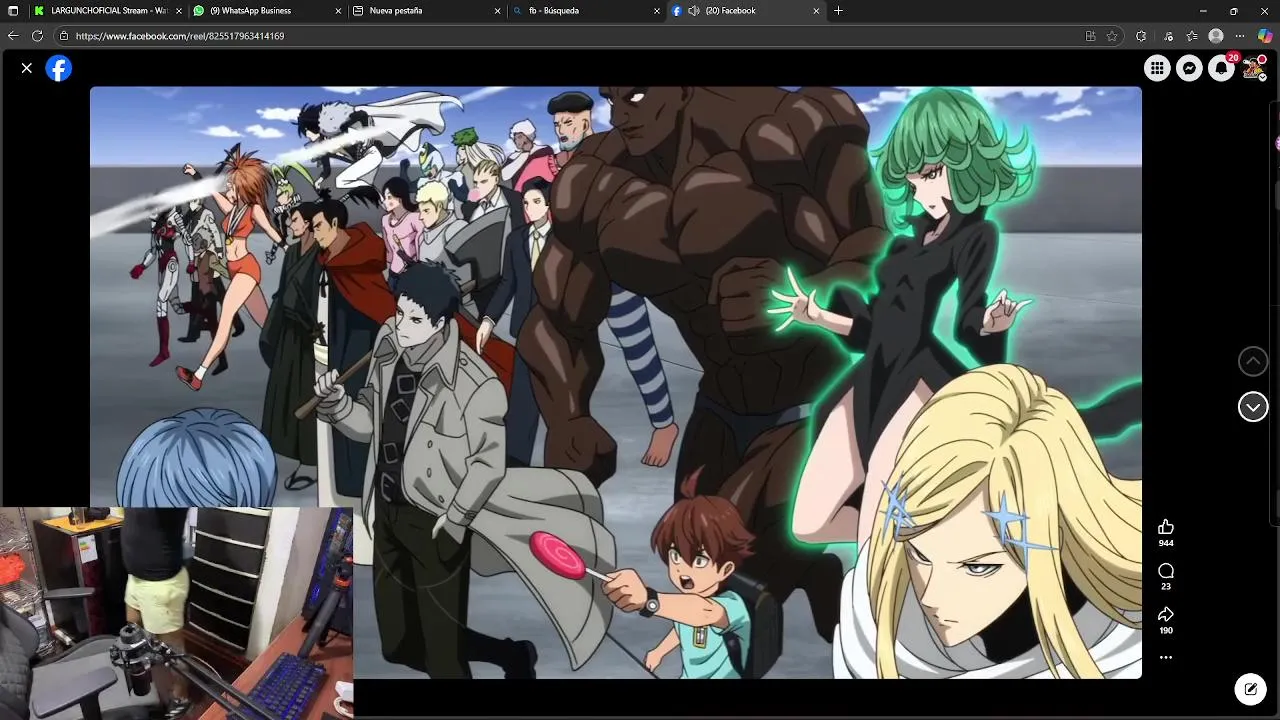
Task: Open the Facebook menu grid
Action: 1157,68
